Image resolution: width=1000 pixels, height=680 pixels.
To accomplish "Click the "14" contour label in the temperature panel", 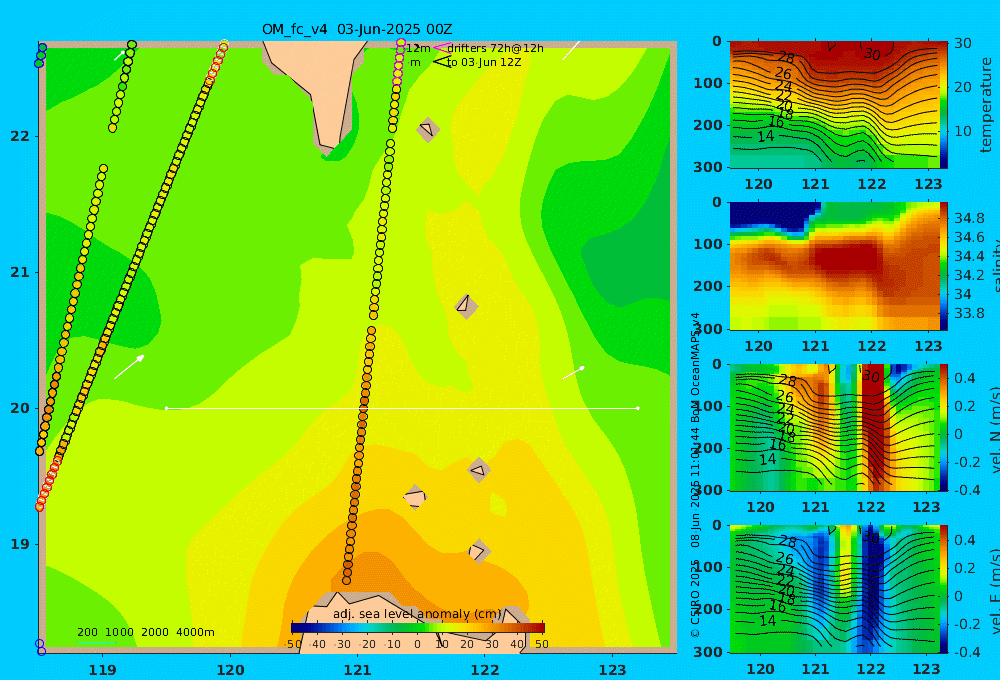I will click(766, 136).
